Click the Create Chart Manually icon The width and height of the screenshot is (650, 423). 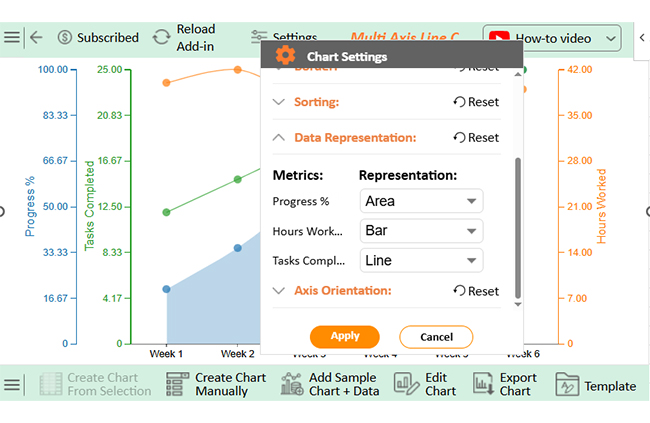tap(177, 385)
